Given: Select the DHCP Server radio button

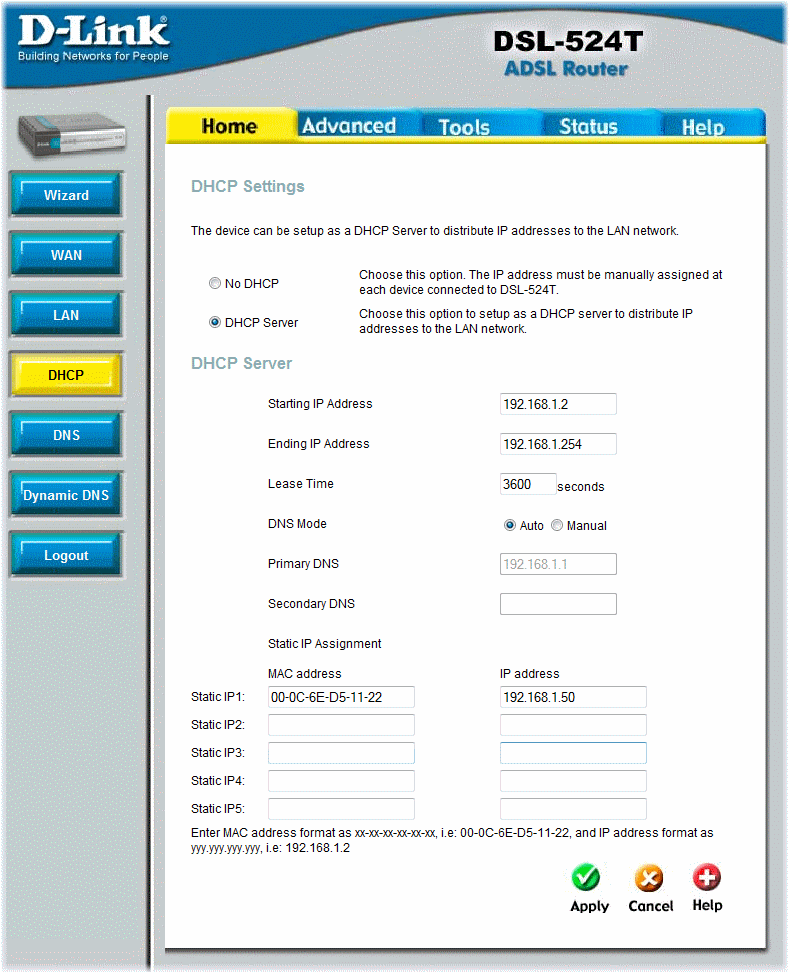Looking at the screenshot, I should pyautogui.click(x=215, y=322).
